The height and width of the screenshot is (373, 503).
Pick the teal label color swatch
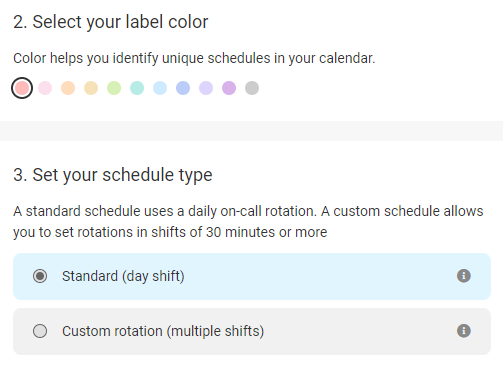pyautogui.click(x=137, y=88)
